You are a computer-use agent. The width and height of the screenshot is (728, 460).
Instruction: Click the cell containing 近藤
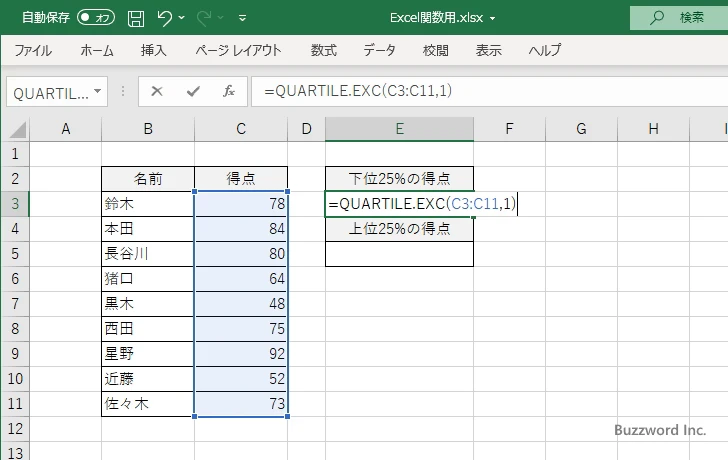pyautogui.click(x=148, y=379)
